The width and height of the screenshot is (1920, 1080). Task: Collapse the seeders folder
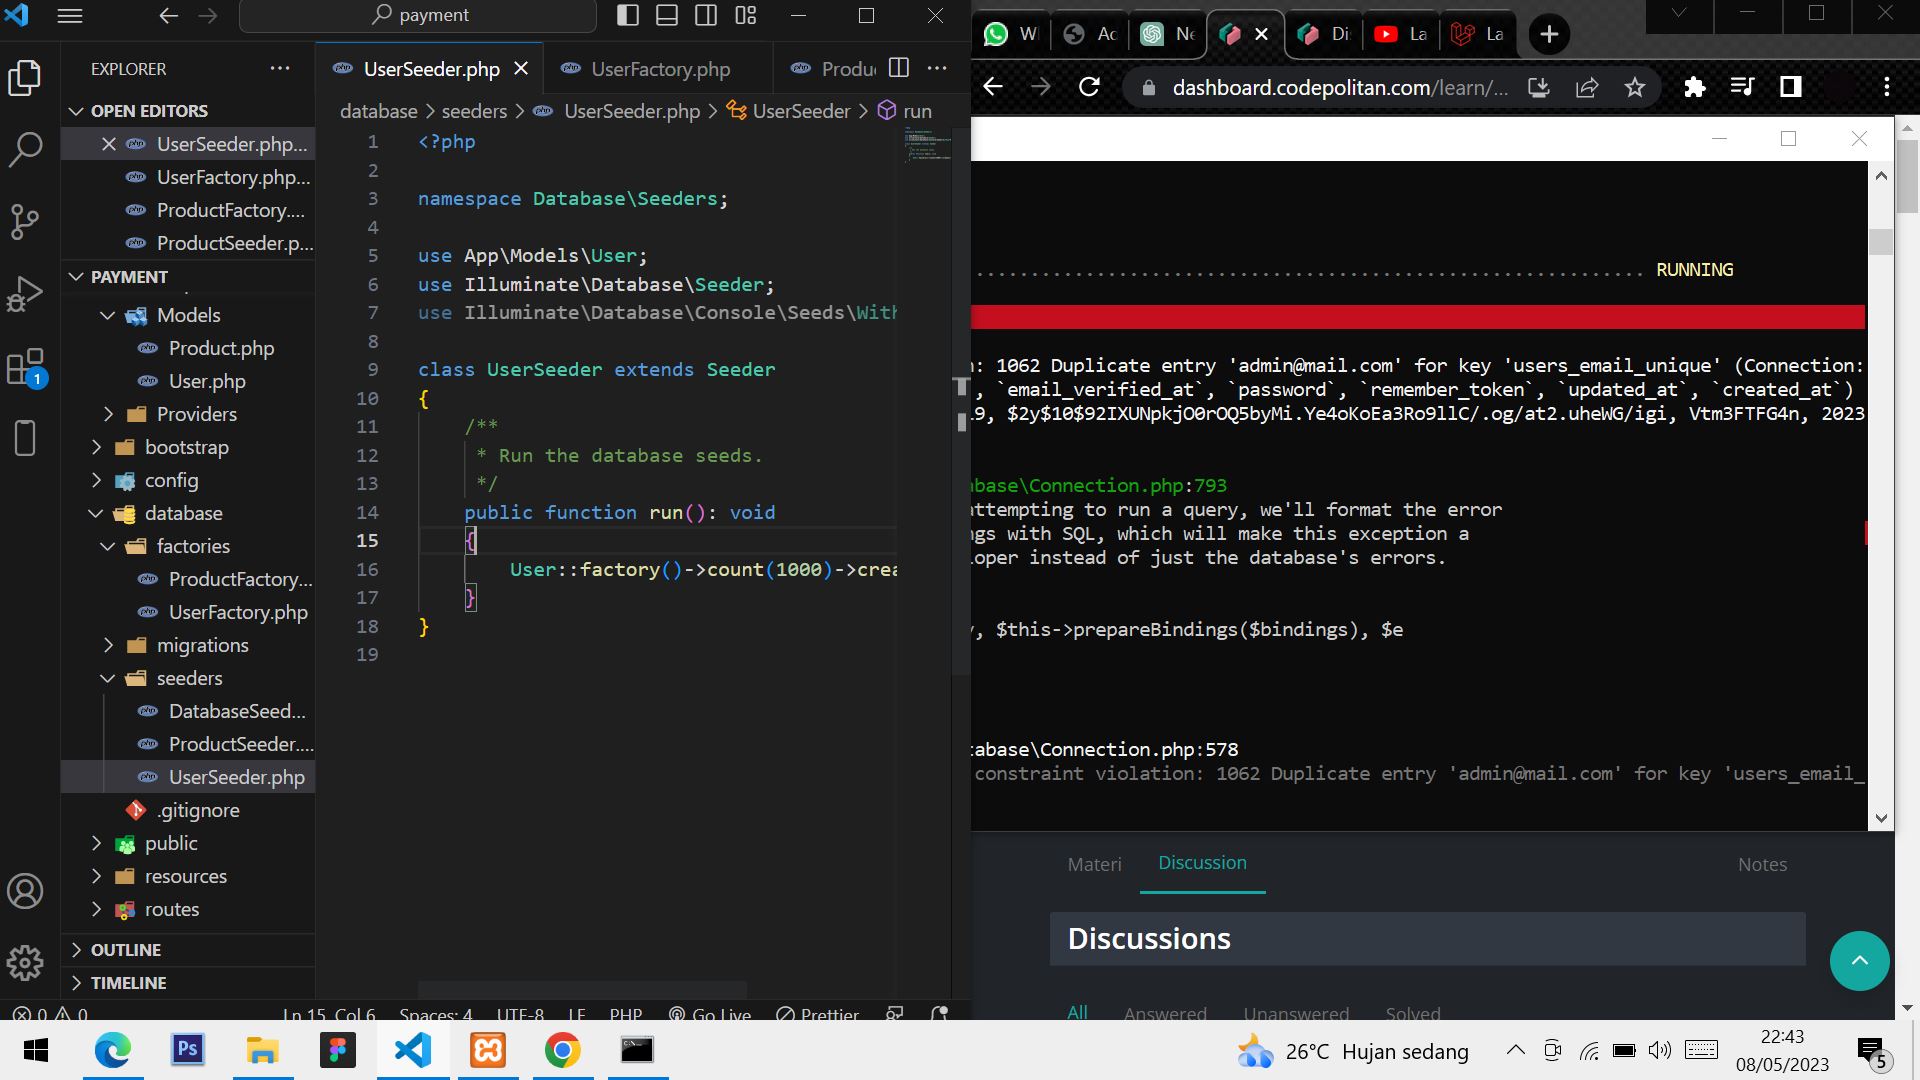pos(189,678)
